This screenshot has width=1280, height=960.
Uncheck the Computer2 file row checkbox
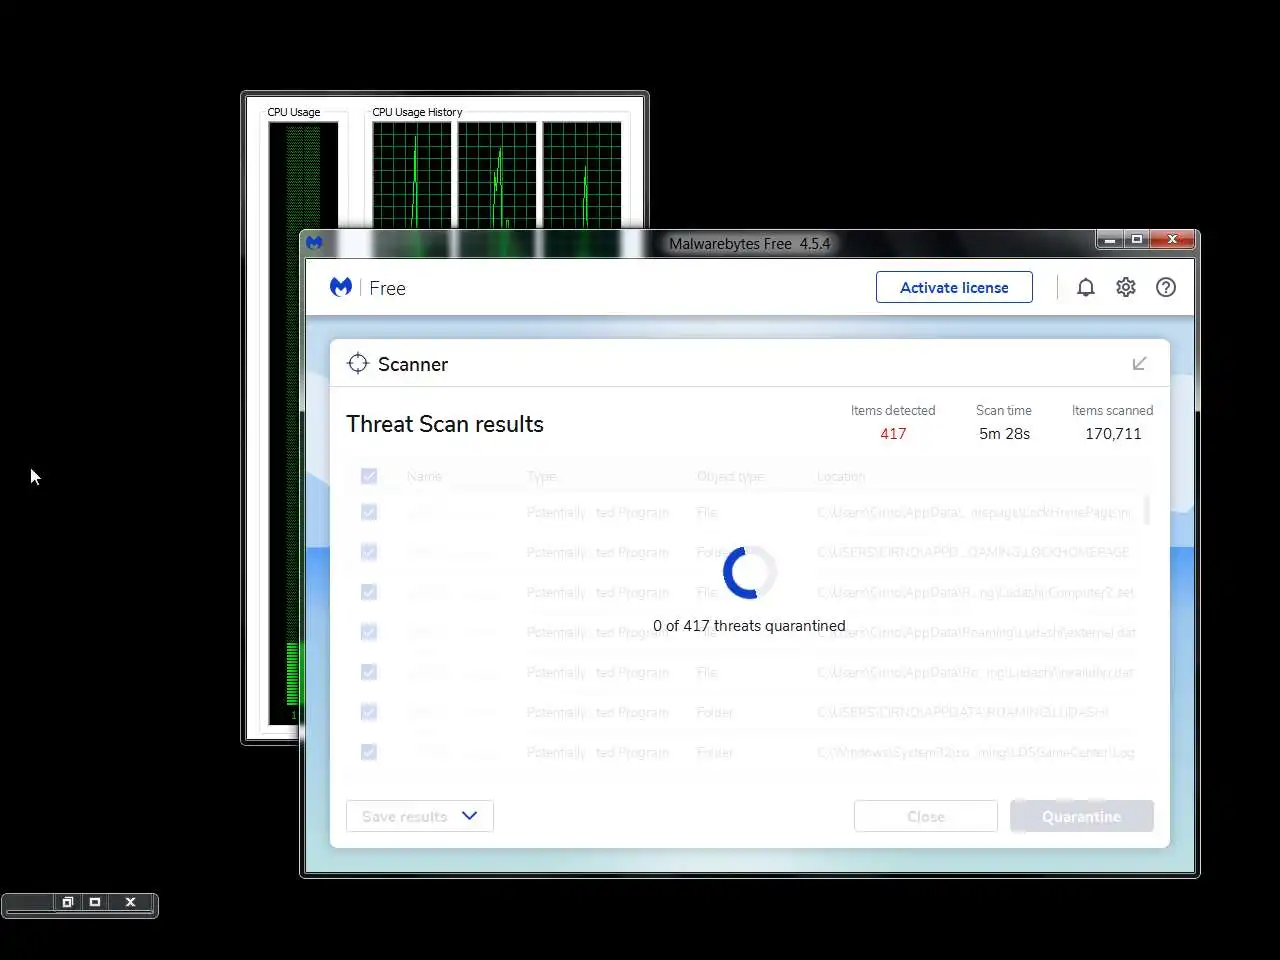coord(369,592)
